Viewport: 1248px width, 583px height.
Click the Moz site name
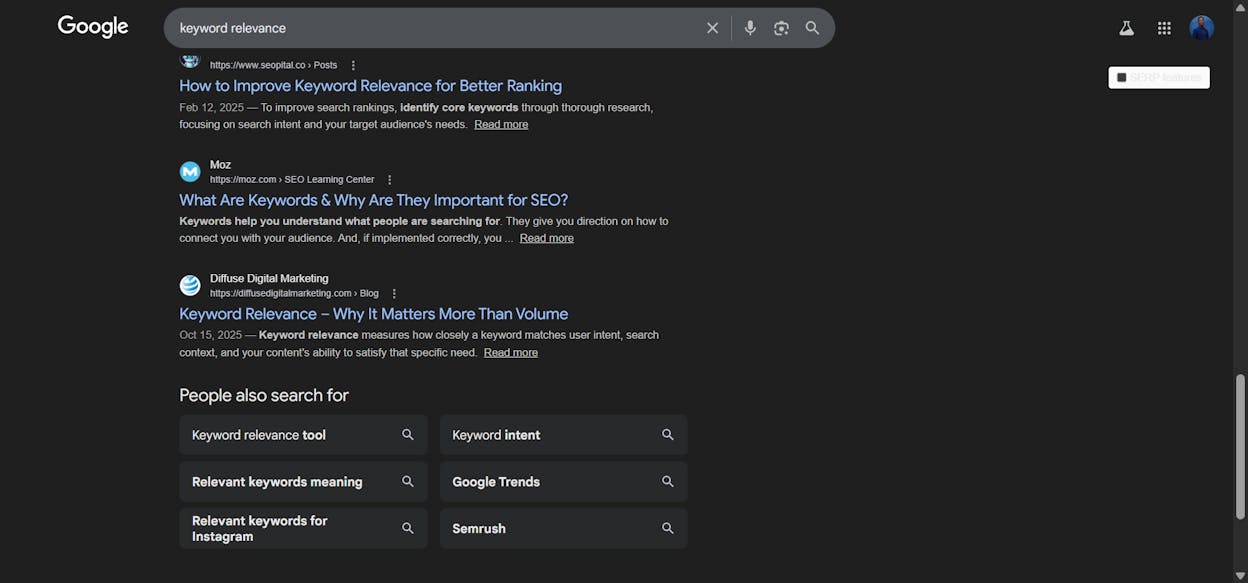click(220, 165)
